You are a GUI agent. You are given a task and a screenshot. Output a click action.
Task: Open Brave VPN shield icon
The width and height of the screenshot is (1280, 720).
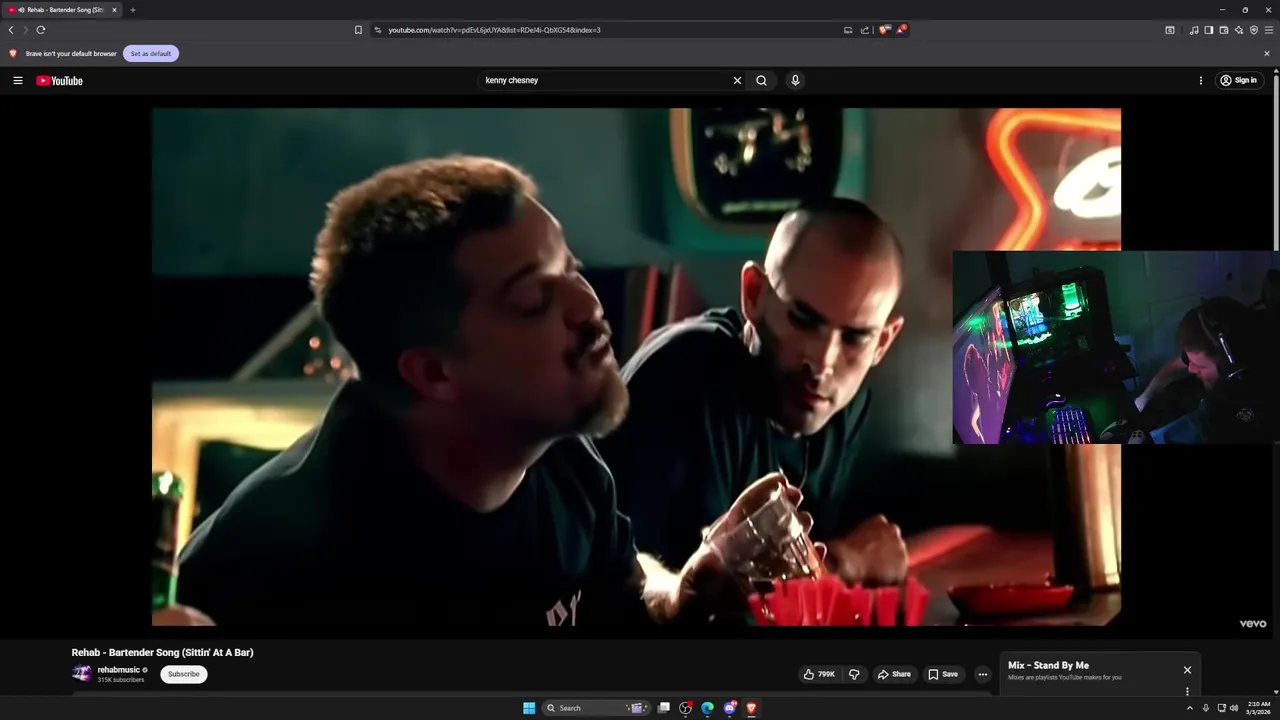click(x=1254, y=30)
